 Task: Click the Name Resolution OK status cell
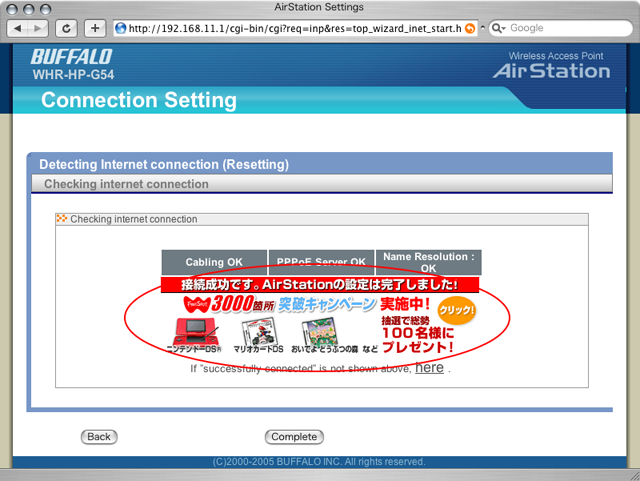[429, 262]
